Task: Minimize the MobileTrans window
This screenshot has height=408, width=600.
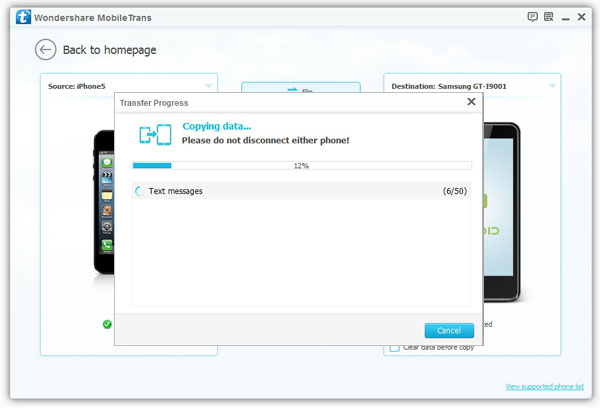Action: [566, 18]
